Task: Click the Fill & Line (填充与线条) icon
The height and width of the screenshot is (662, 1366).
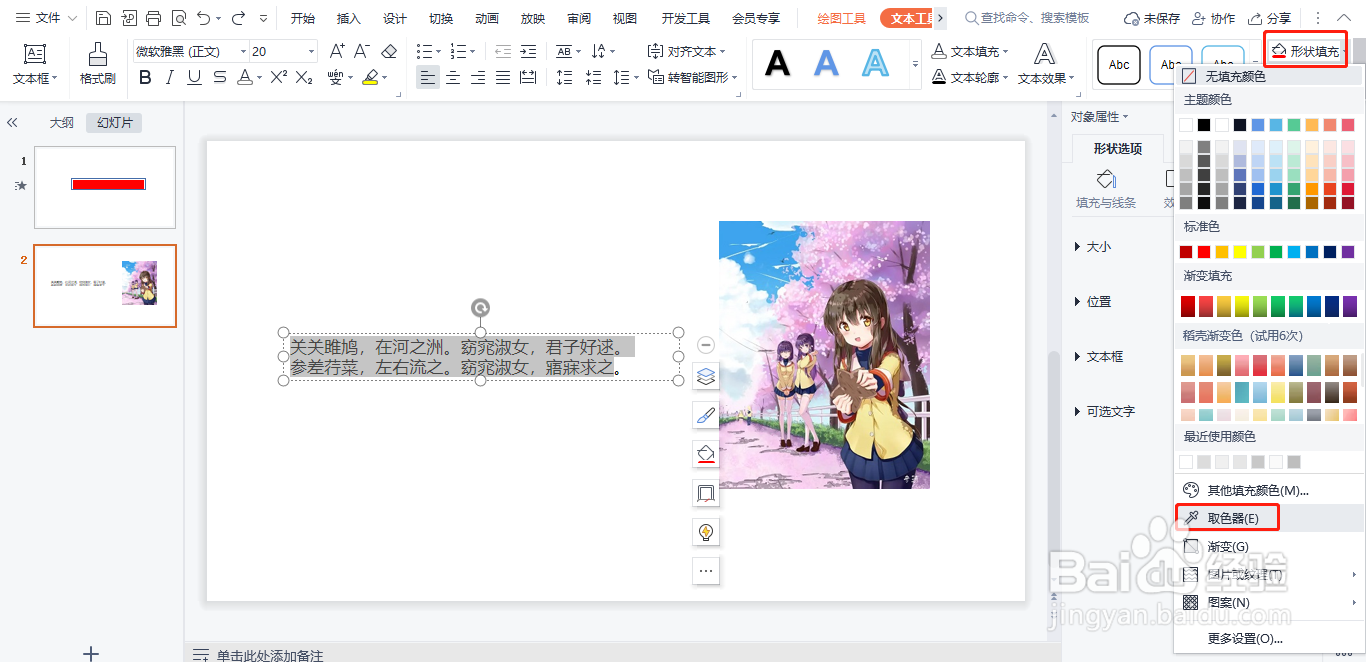Action: [1106, 179]
